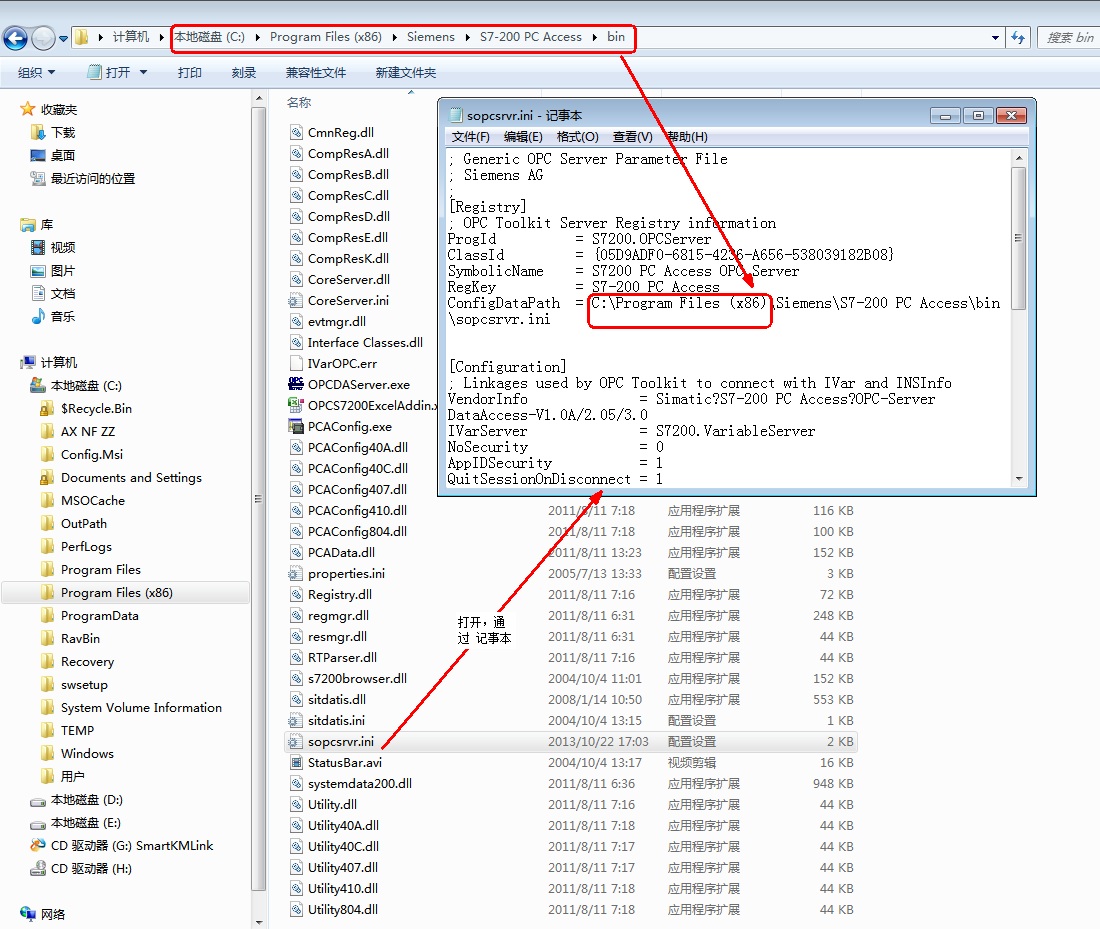Select CD 驱动器 (G:) SmartKMLink icon
This screenshot has width=1100, height=929.
coord(38,846)
